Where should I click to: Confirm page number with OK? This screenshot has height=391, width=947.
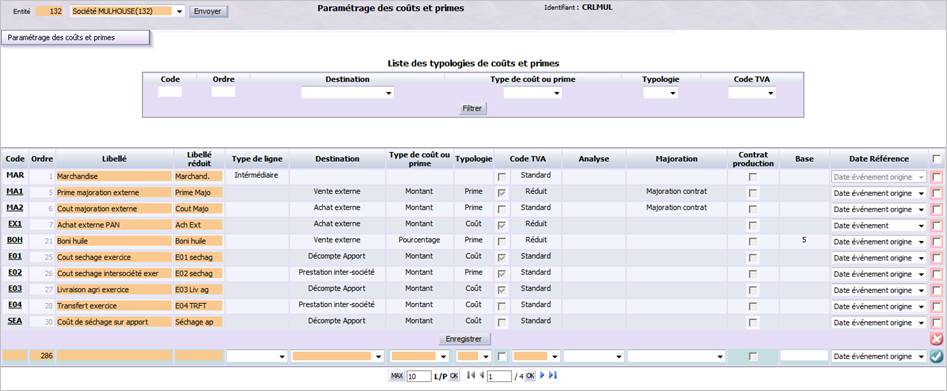(530, 376)
